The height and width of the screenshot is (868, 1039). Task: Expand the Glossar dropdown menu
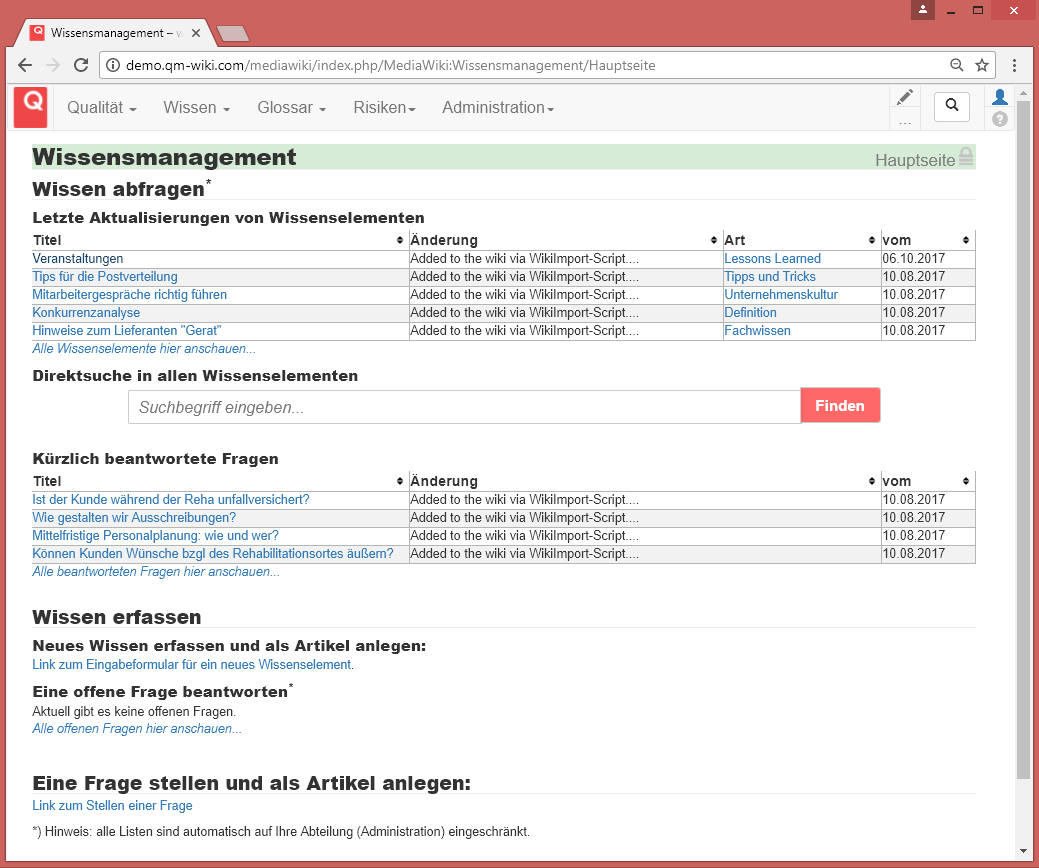(x=291, y=108)
